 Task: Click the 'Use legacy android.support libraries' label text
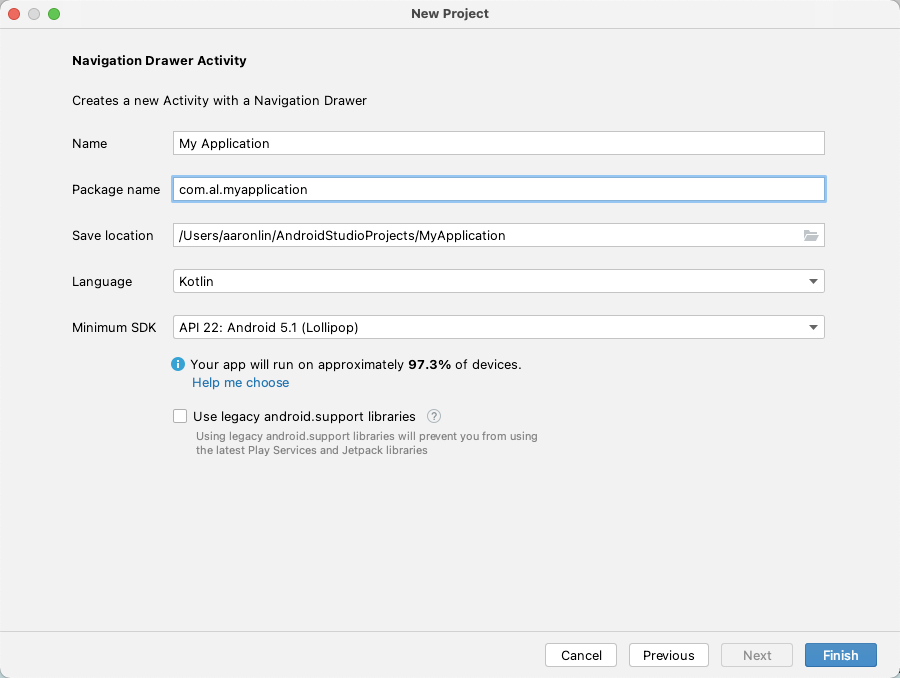click(304, 416)
